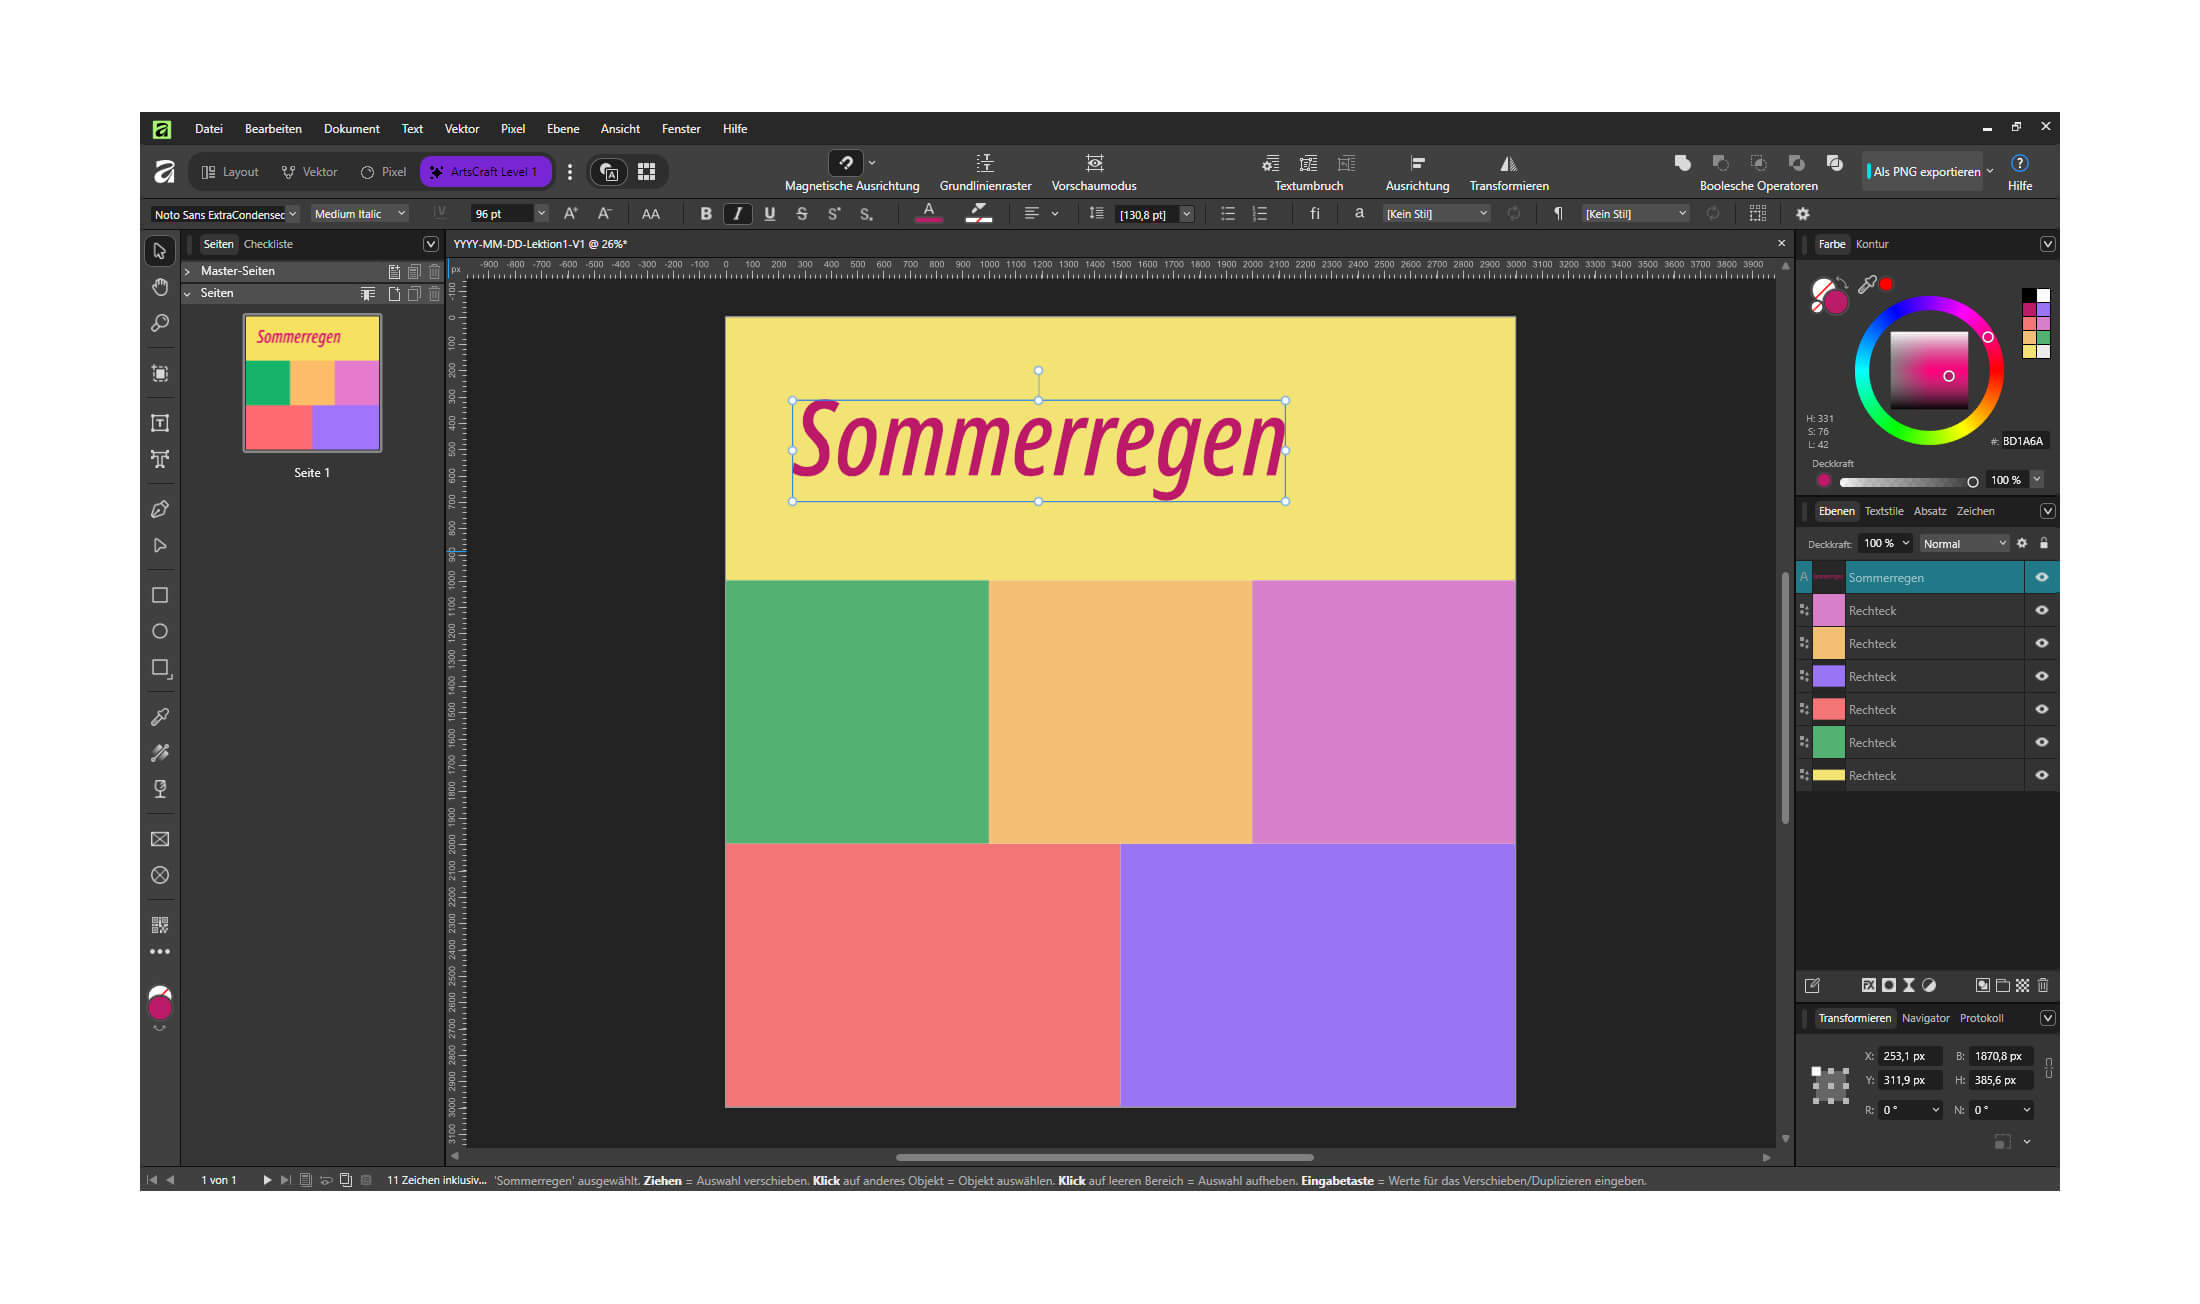Select the Seite 1 page thumbnail

point(312,383)
